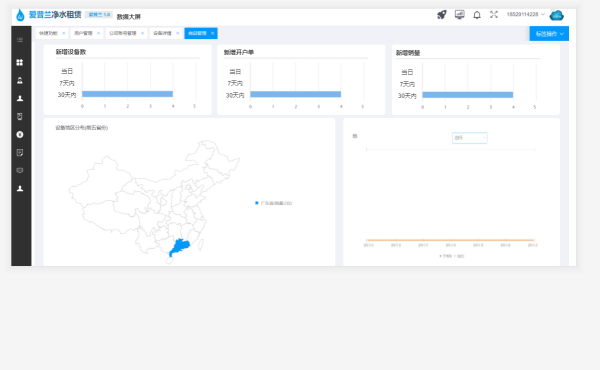
Task: Click the version 1.0 badge
Action: (99, 15)
